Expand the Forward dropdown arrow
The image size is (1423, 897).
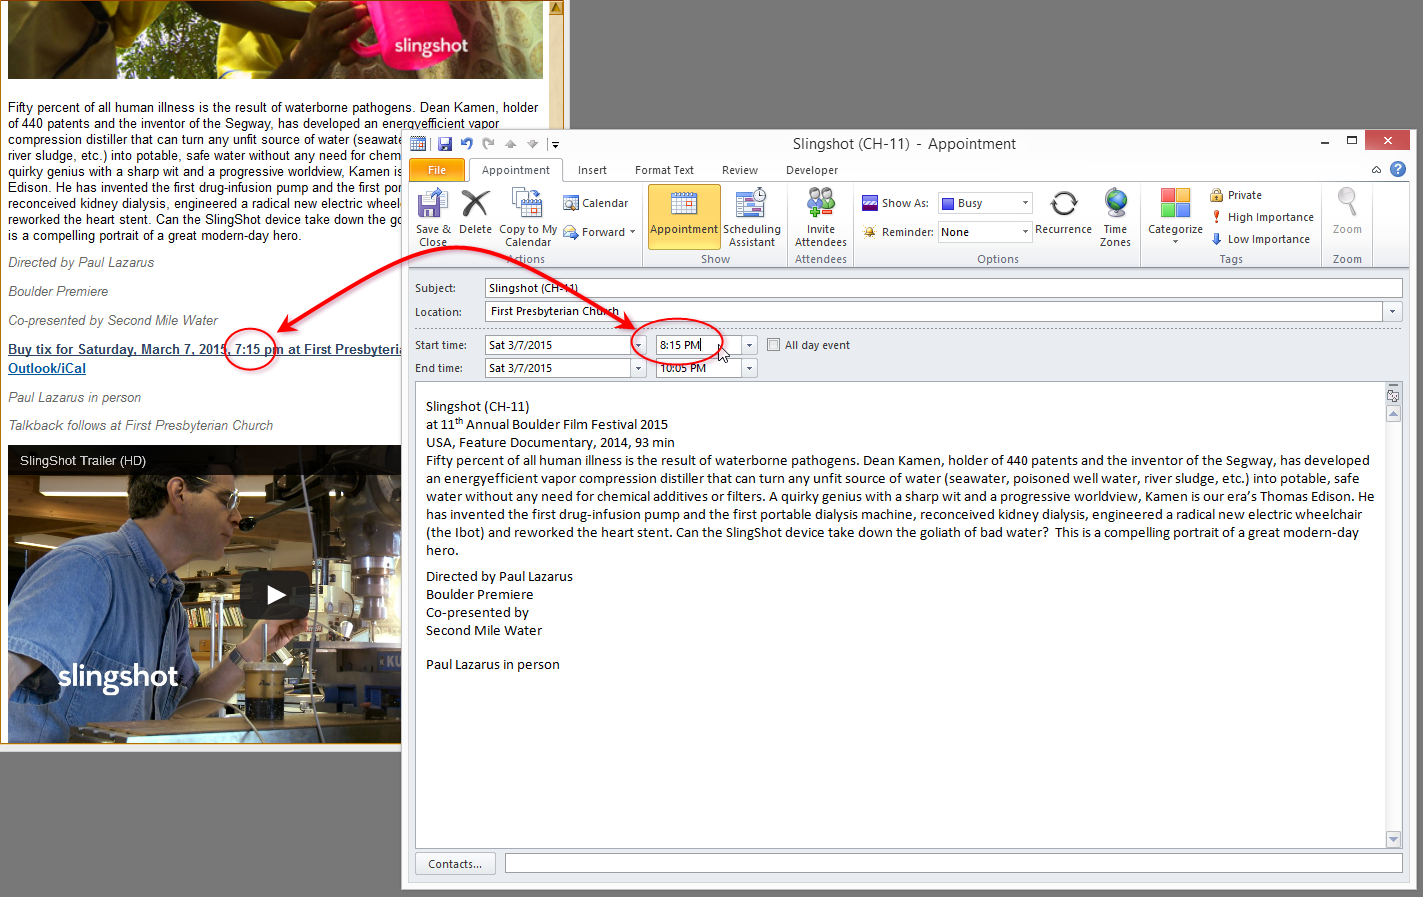click(633, 232)
